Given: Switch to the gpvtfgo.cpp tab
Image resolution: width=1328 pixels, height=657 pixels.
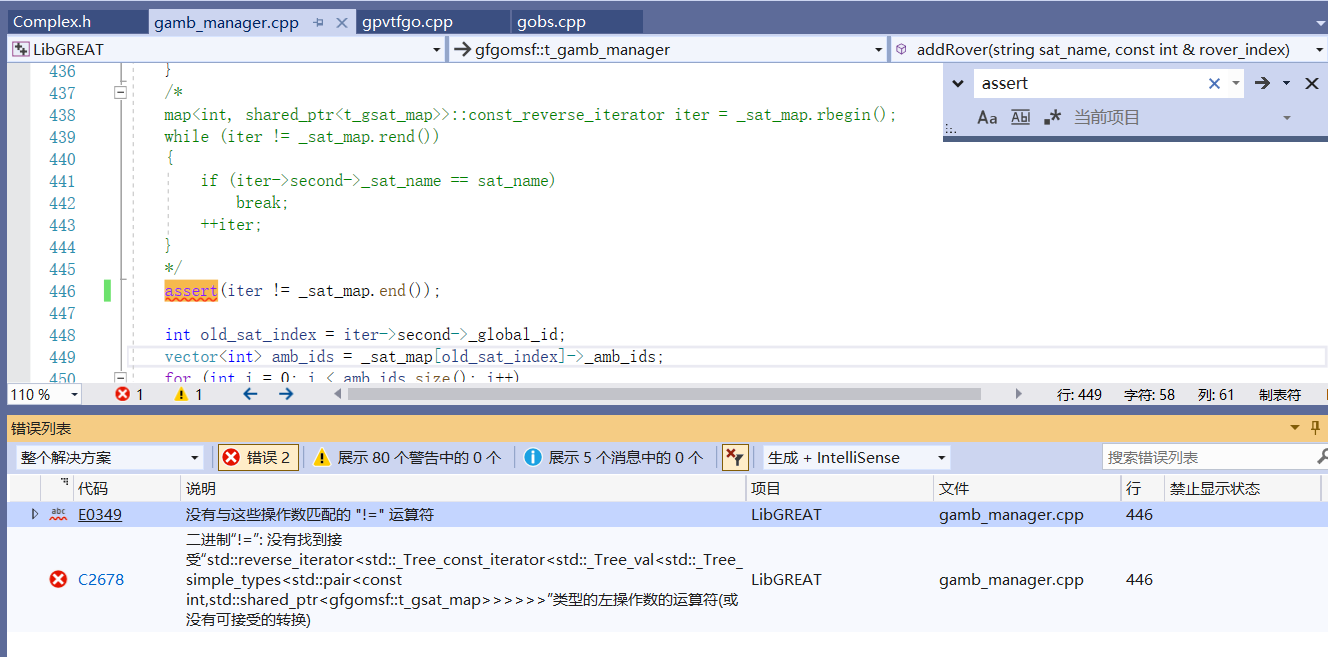Looking at the screenshot, I should 407,22.
